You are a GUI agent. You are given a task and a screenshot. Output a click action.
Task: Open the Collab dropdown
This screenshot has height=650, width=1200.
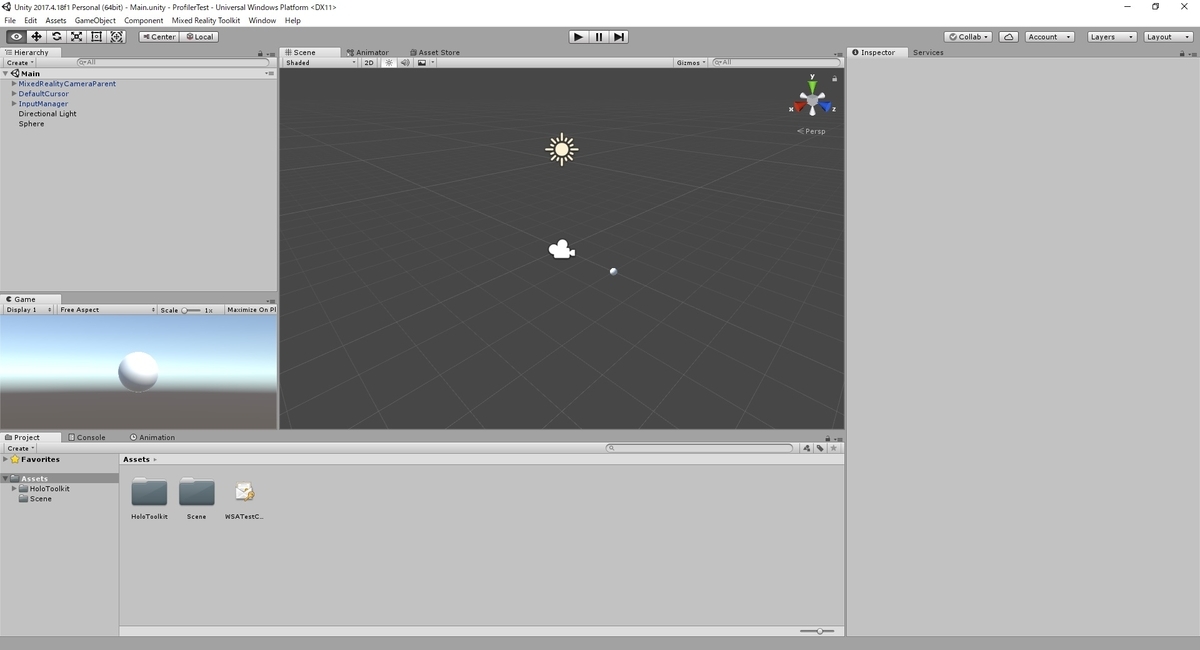point(968,37)
